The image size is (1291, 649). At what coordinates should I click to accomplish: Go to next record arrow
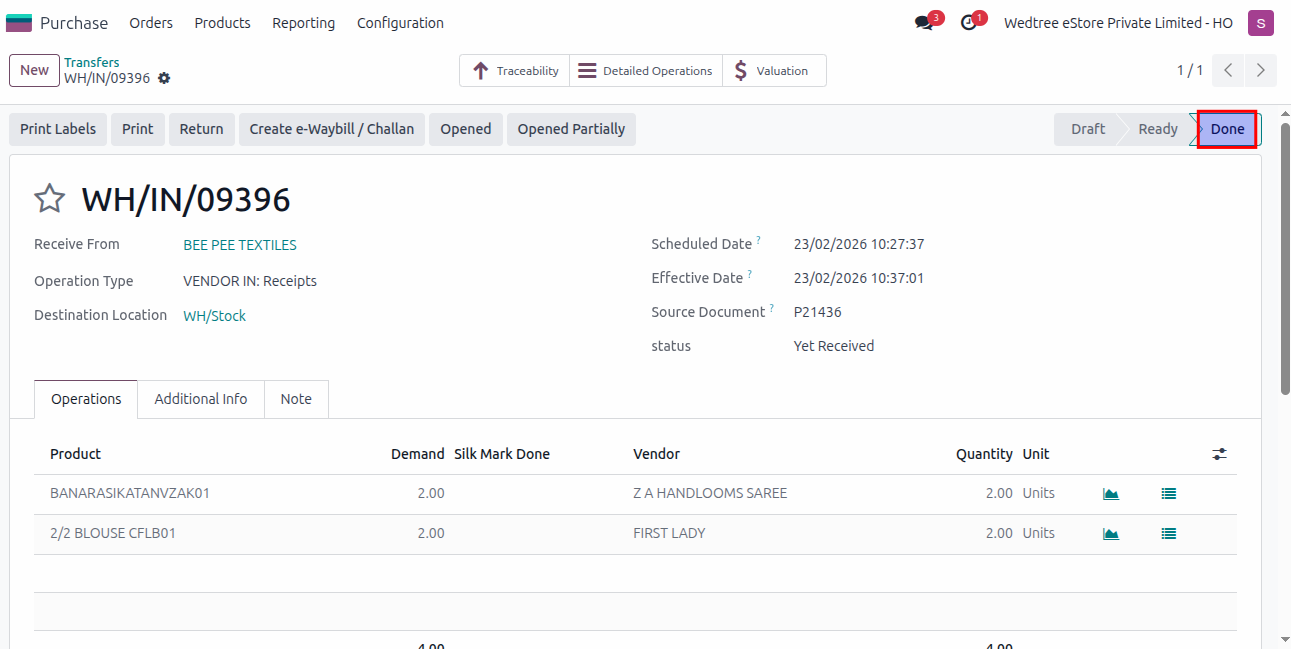point(1260,71)
